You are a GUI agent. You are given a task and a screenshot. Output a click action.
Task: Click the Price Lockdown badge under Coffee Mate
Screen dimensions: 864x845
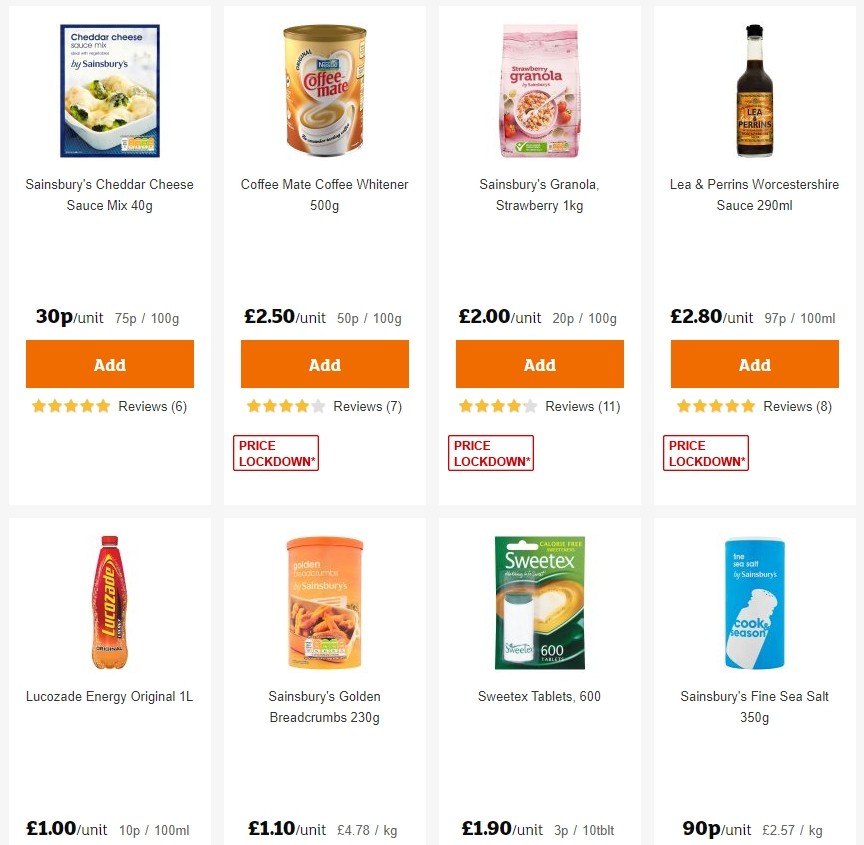[x=275, y=452]
